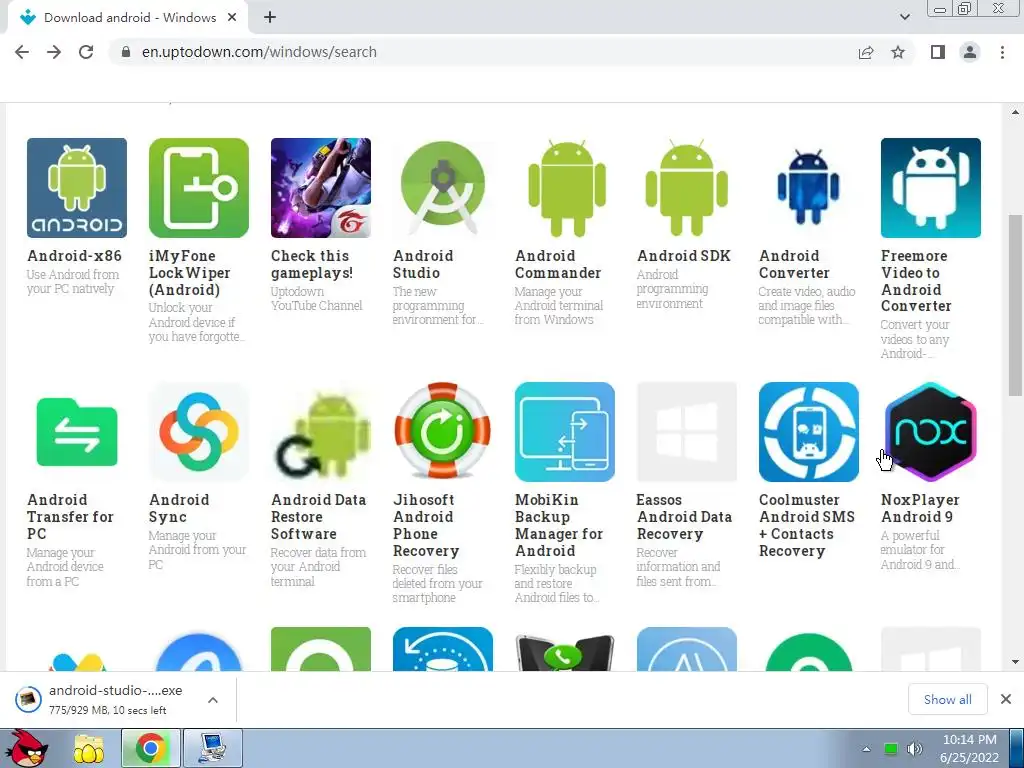
Task: Close the downloads bar
Action: click(x=1006, y=700)
